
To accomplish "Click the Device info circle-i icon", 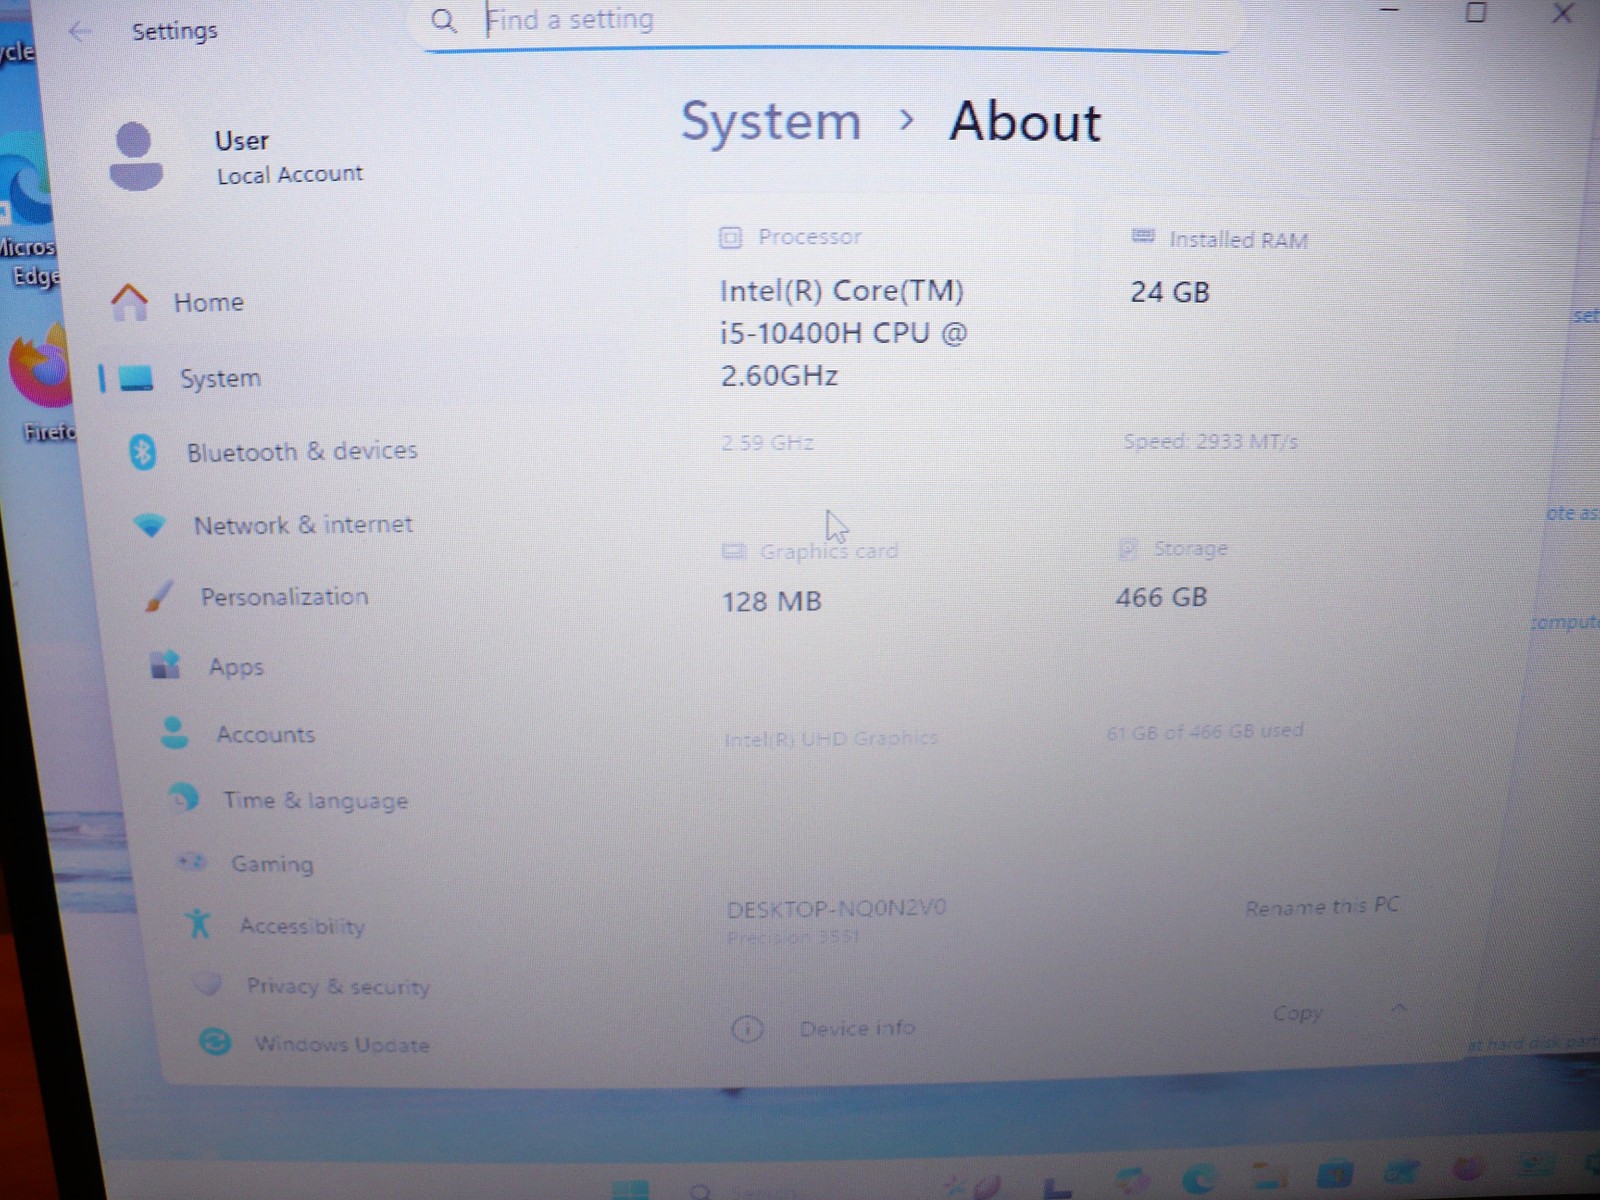I will (x=747, y=1028).
